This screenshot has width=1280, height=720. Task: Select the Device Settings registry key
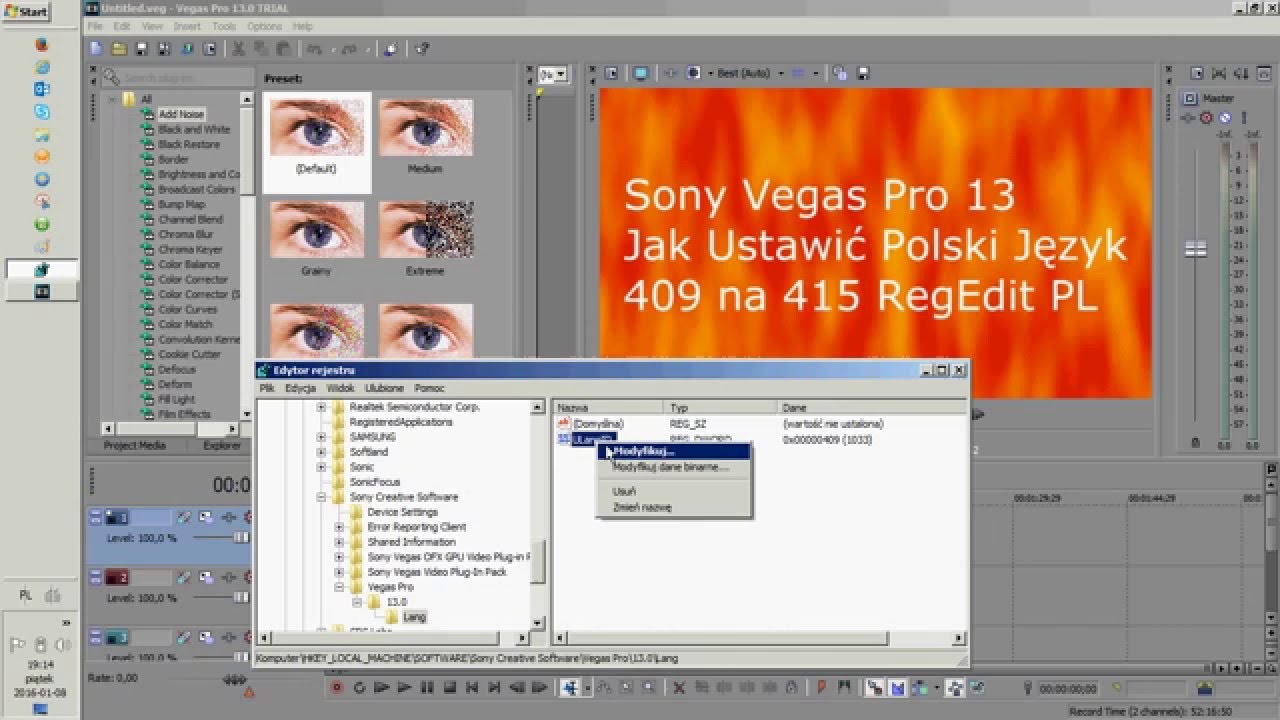pos(402,512)
